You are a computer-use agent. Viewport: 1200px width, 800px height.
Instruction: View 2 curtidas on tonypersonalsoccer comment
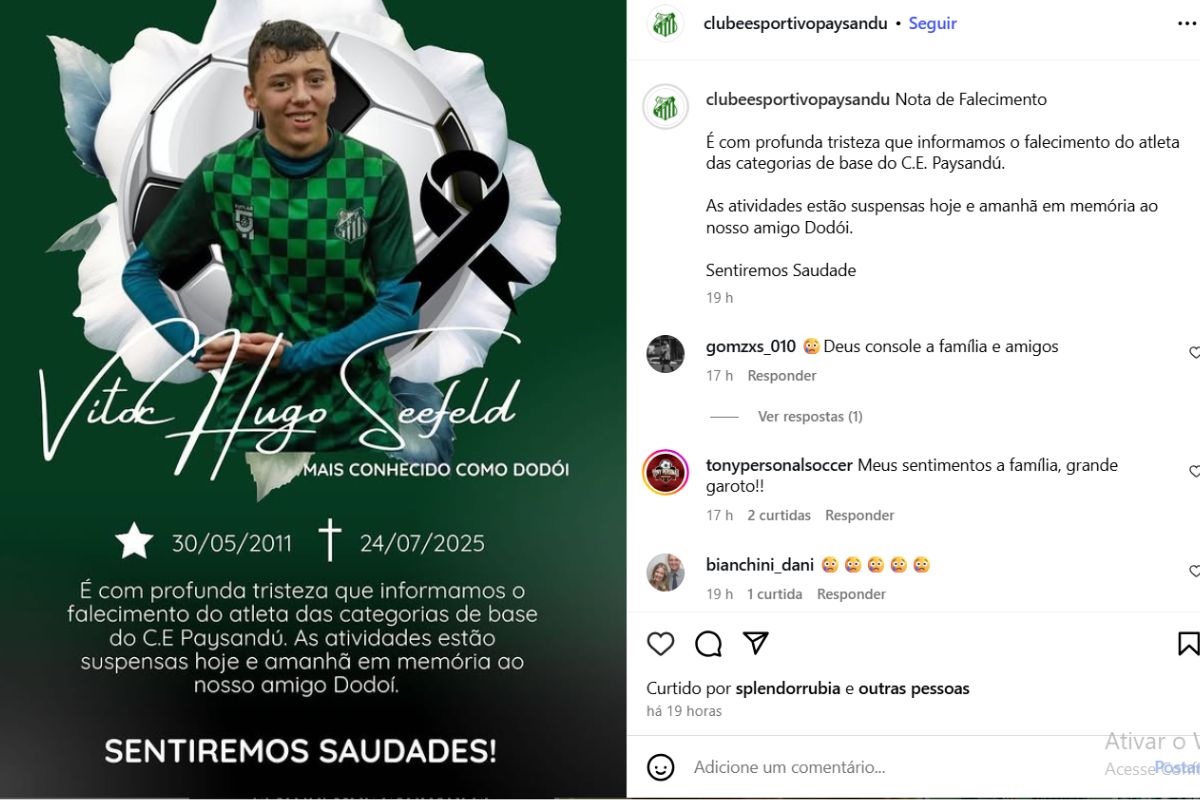pyautogui.click(x=779, y=515)
